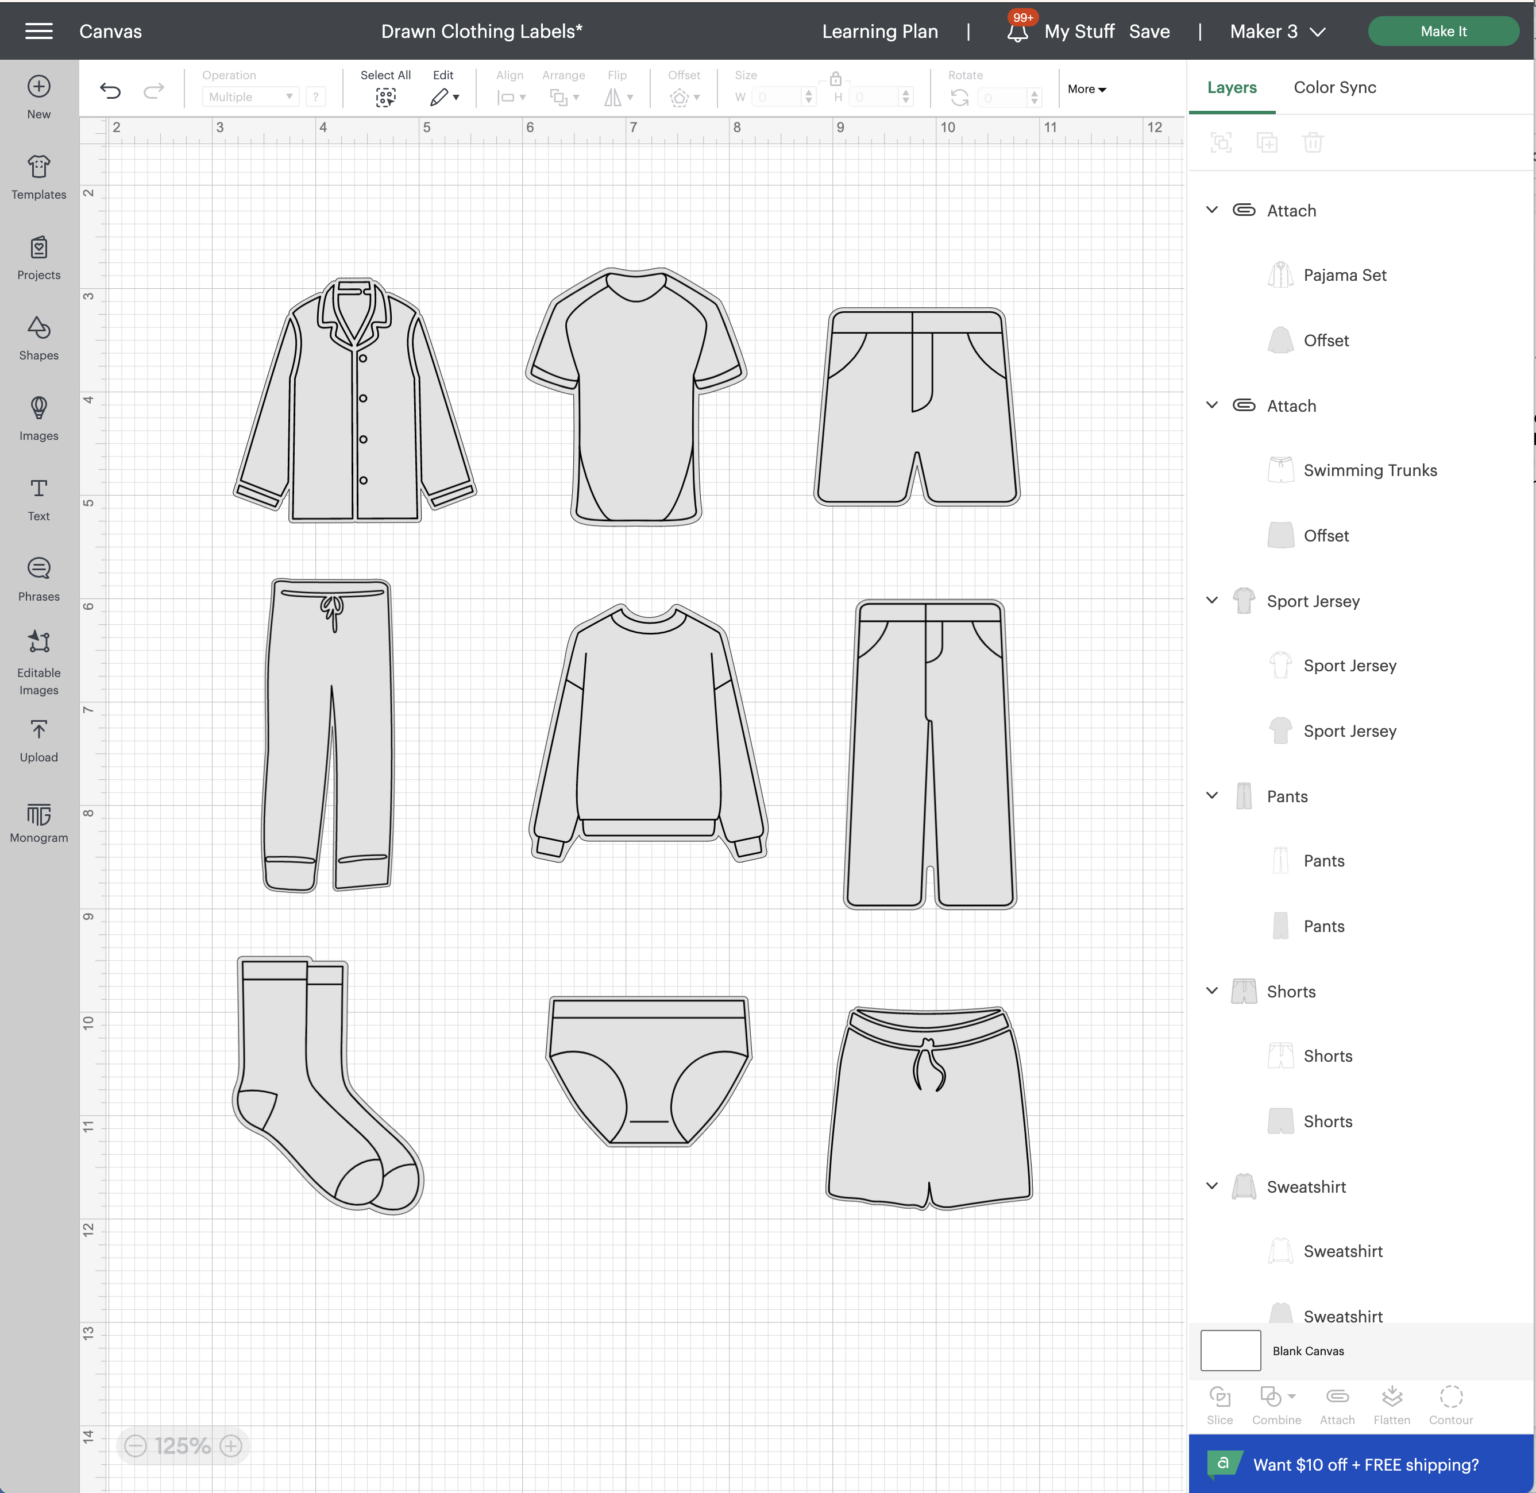
Task: Click Save in the top bar
Action: [x=1149, y=31]
